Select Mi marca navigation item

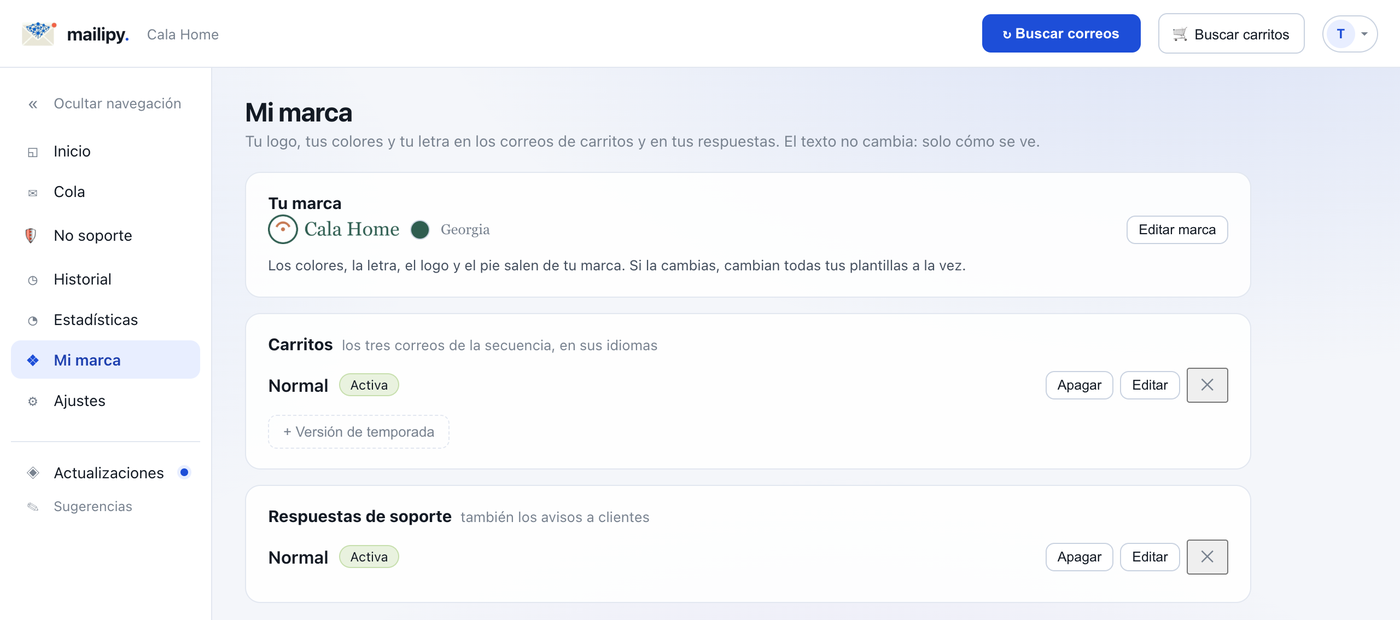click(105, 360)
